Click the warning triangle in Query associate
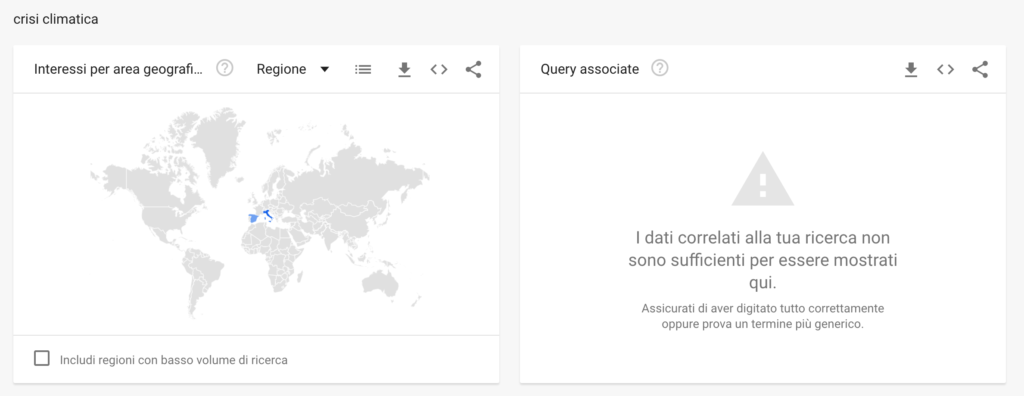This screenshot has height=396, width=1024. pyautogui.click(x=762, y=179)
